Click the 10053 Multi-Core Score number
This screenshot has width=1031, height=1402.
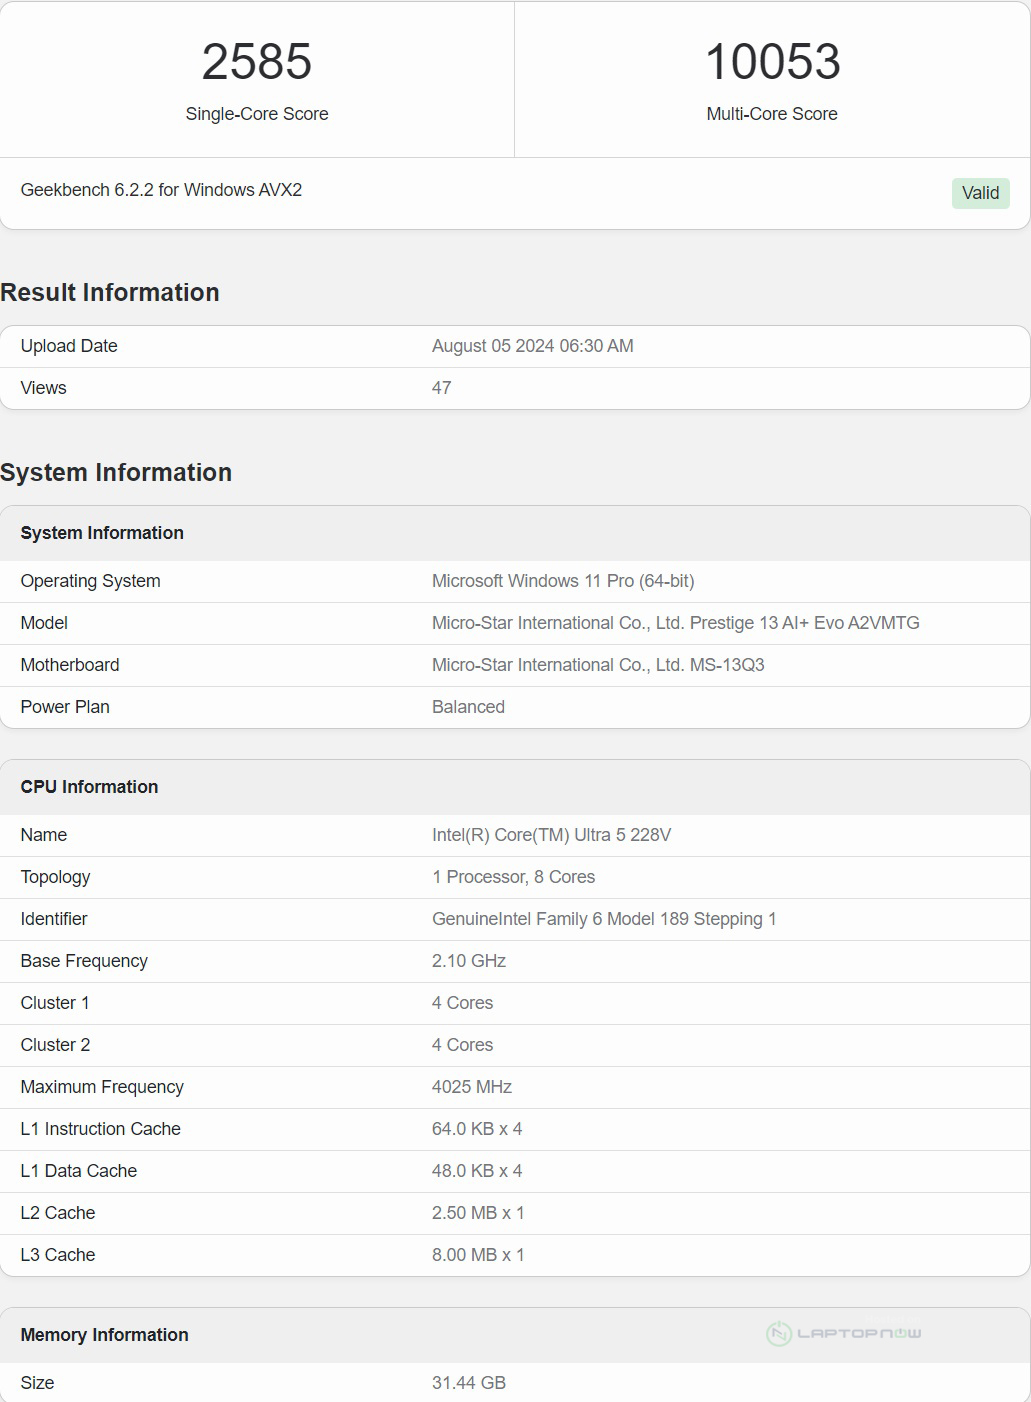point(772,62)
